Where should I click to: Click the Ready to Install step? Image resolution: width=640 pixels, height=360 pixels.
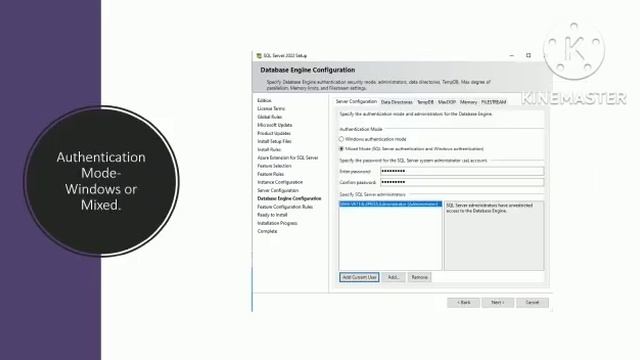coord(272,215)
